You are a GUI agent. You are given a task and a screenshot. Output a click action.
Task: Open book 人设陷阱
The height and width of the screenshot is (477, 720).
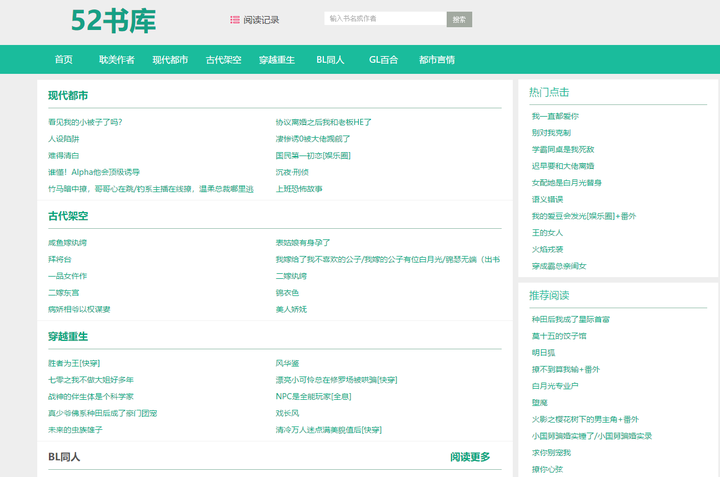coord(63,139)
